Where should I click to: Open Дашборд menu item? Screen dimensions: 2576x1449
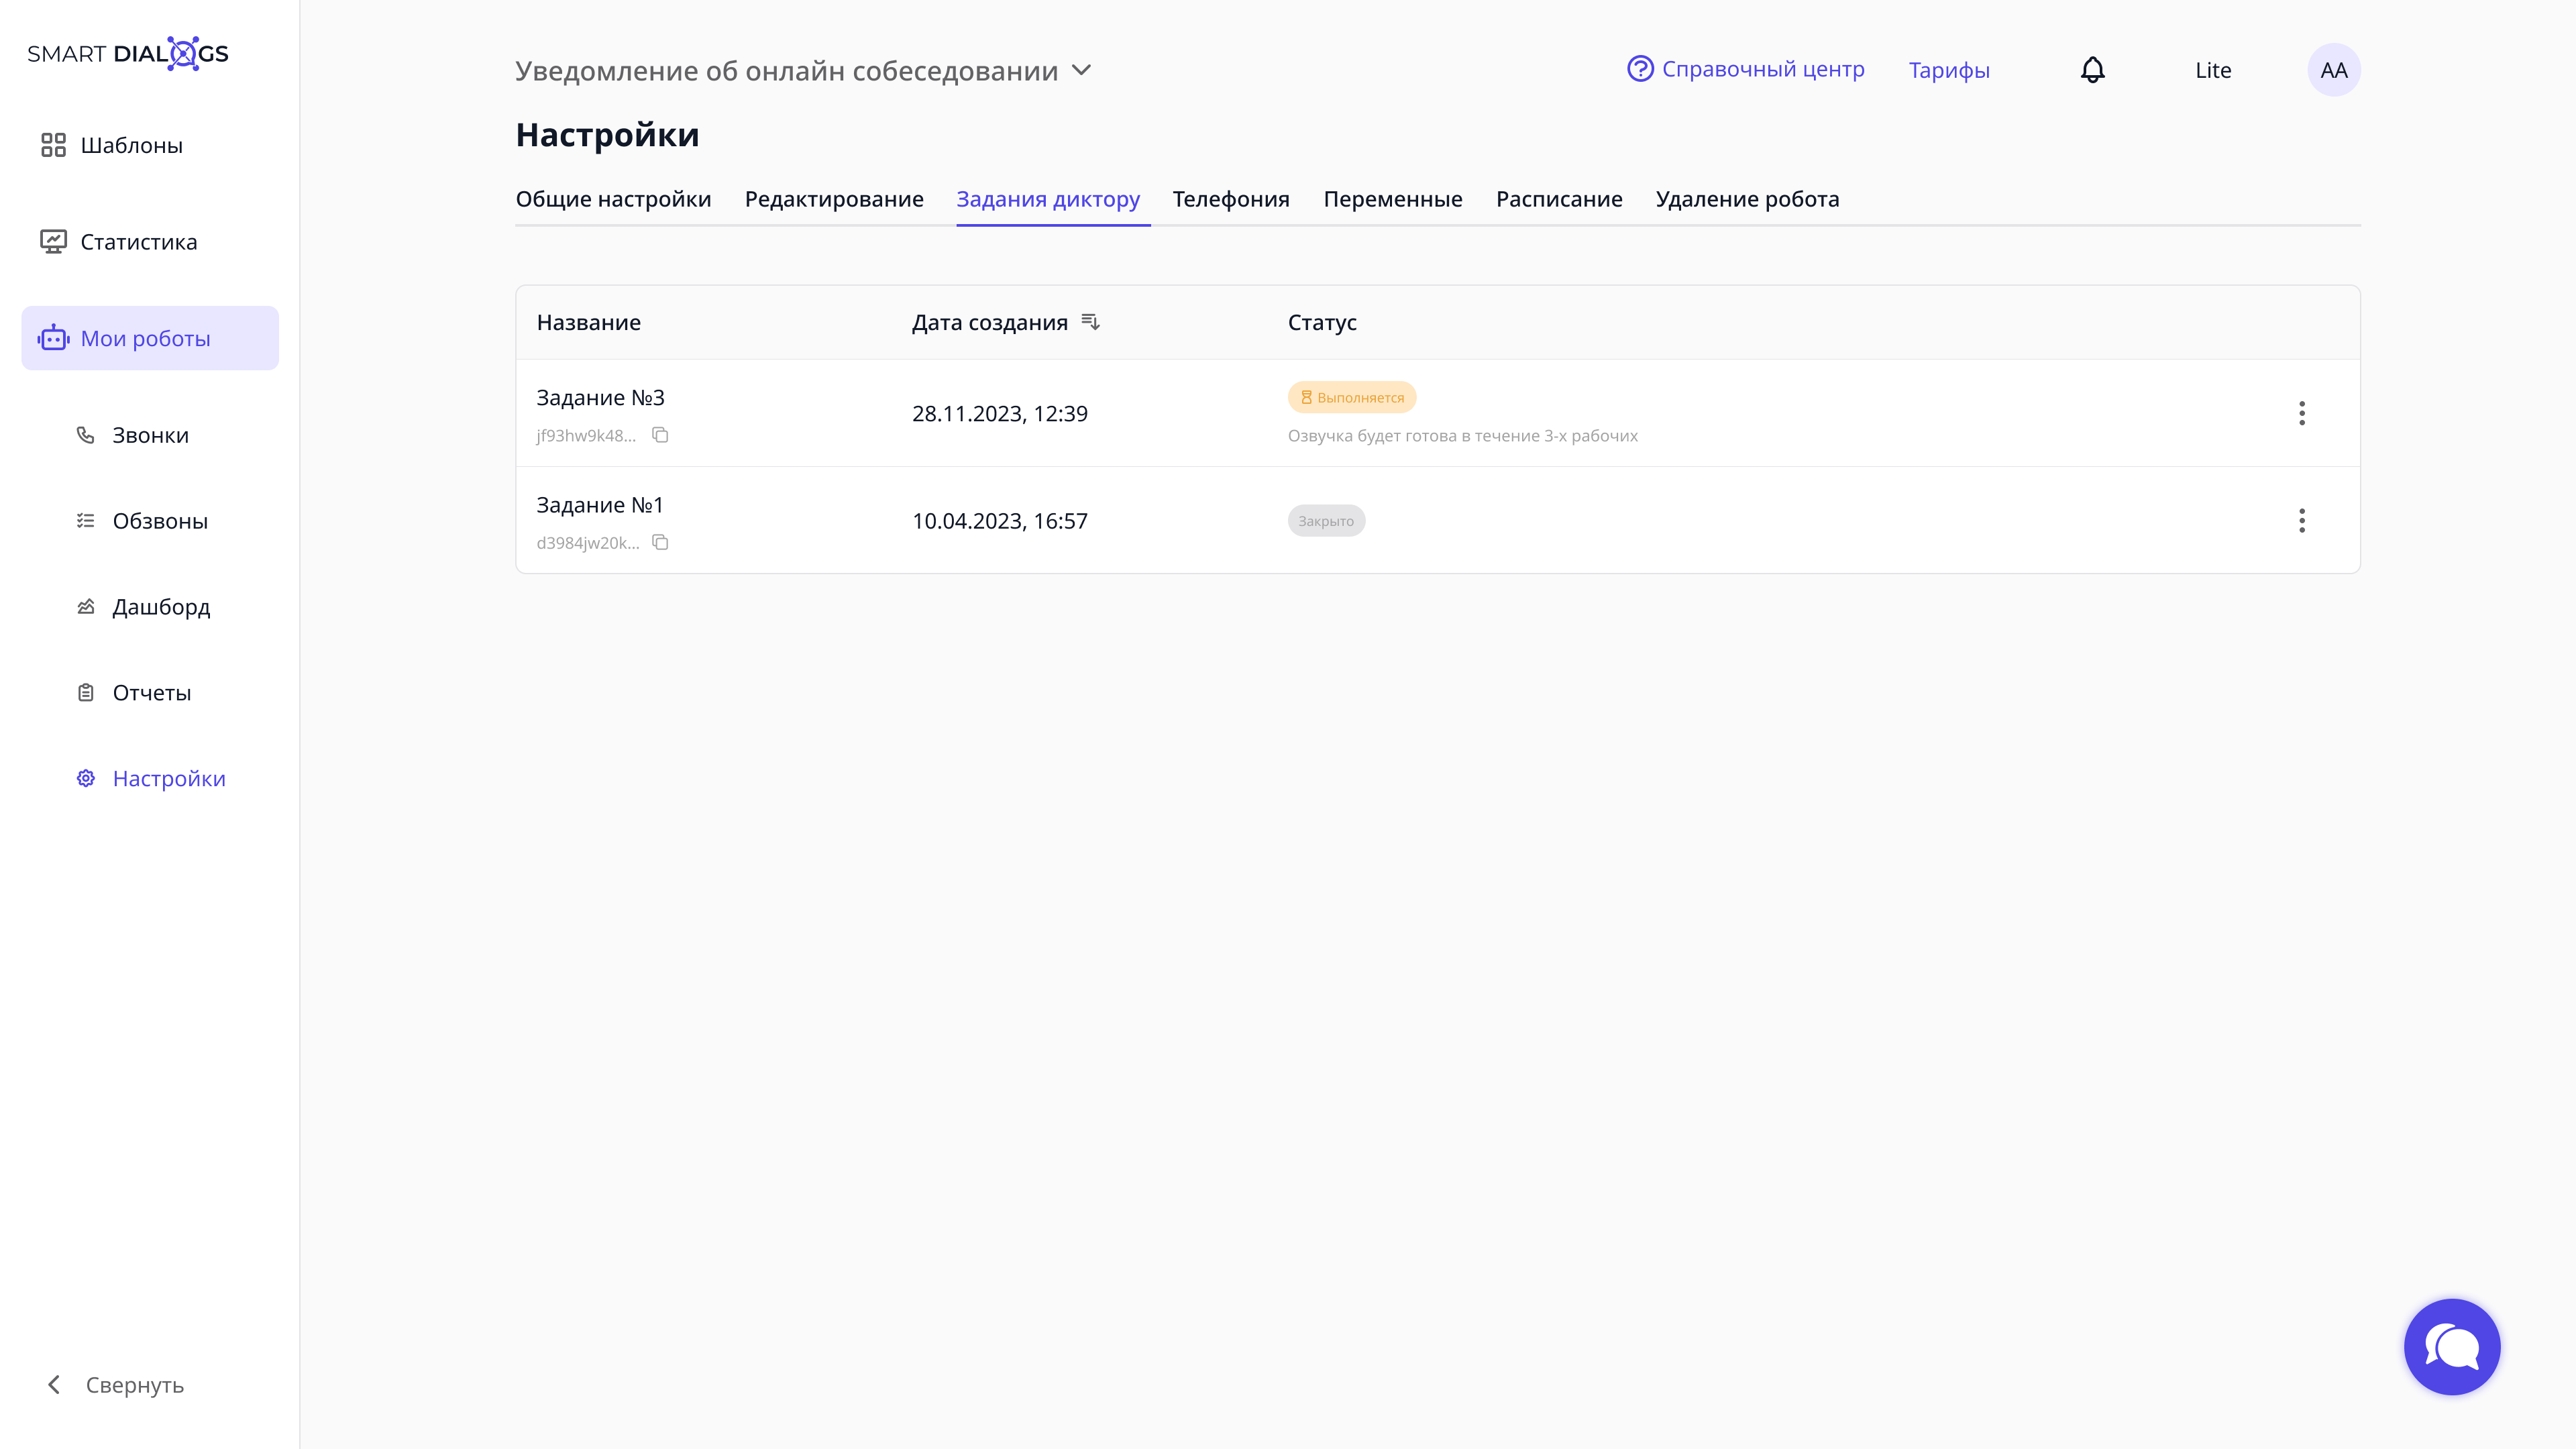click(161, 607)
